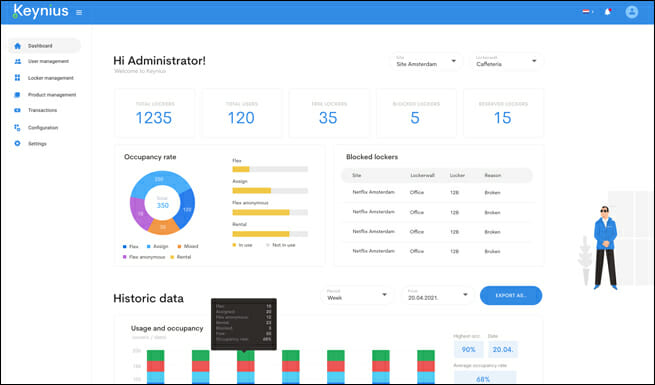Viewport: 655px width, 385px height.
Task: Open the language flag selector
Action: click(x=587, y=12)
